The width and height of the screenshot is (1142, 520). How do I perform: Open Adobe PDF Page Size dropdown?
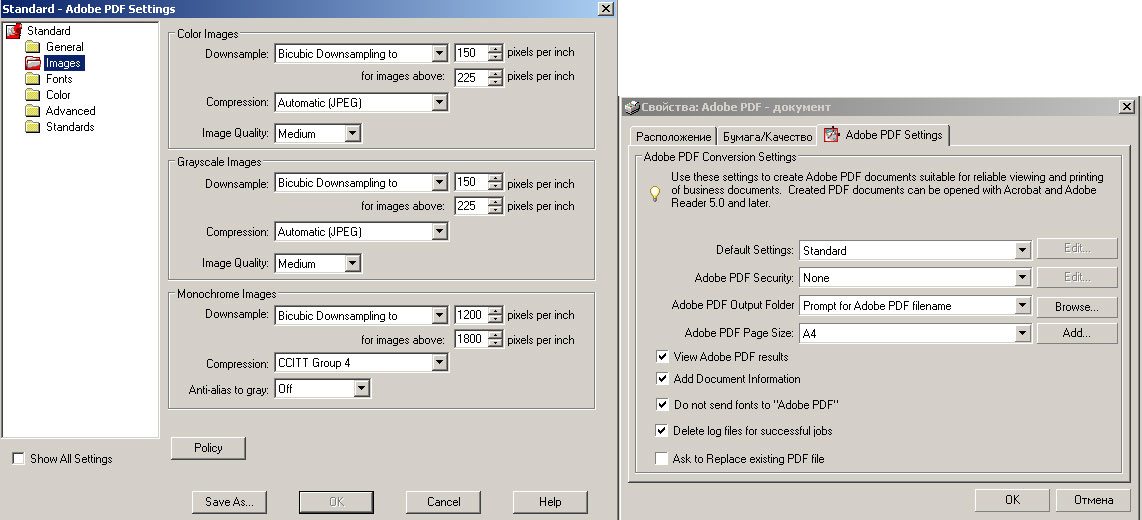click(x=1023, y=334)
